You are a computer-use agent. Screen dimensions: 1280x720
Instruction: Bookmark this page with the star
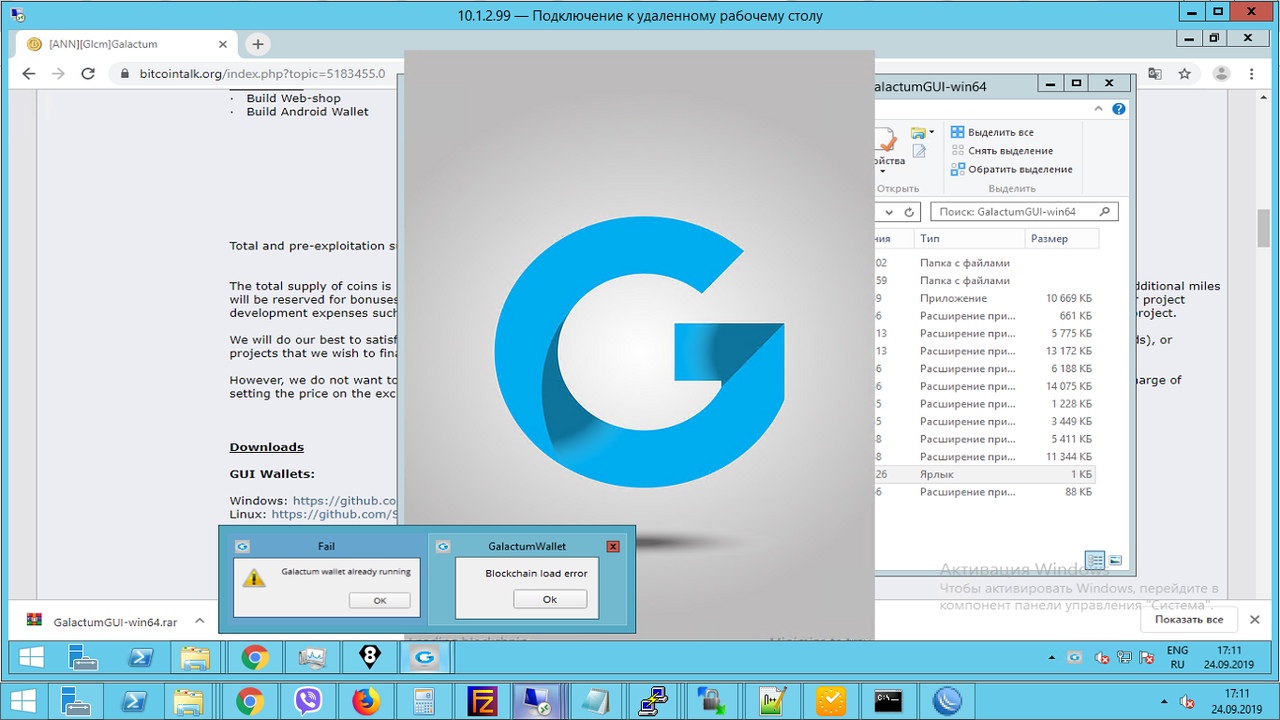tap(1185, 74)
